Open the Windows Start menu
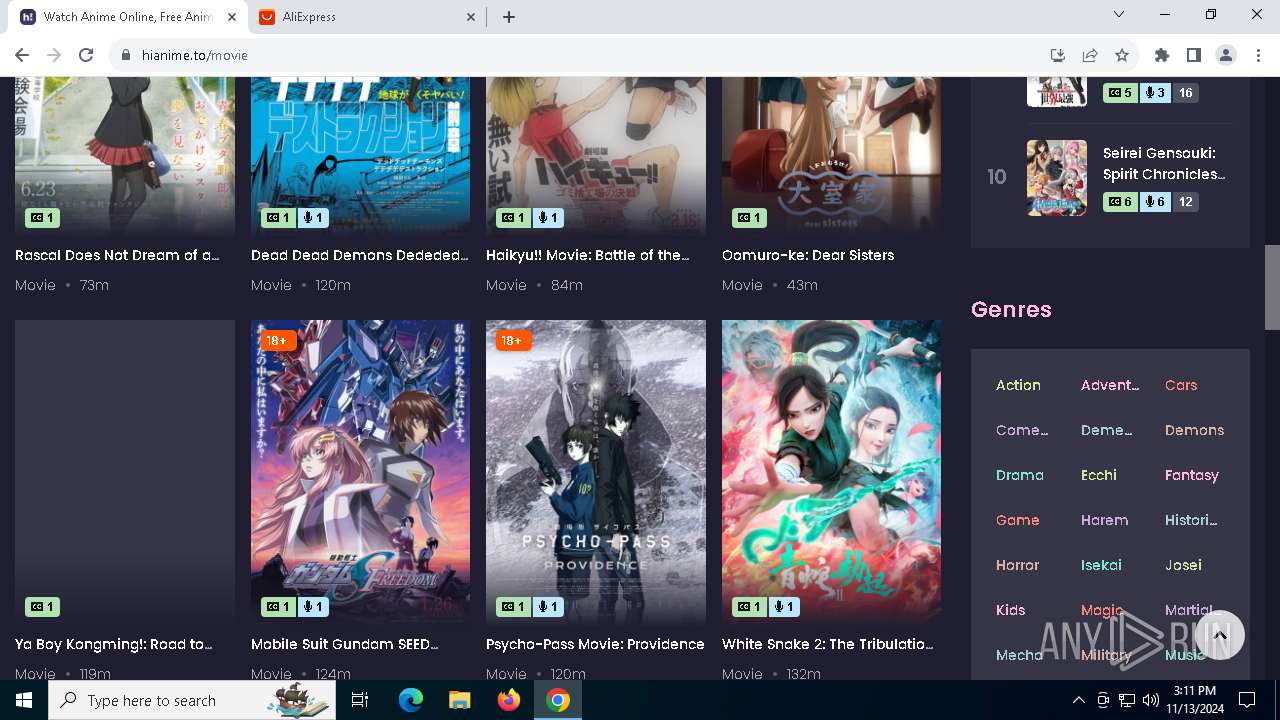 coord(24,700)
